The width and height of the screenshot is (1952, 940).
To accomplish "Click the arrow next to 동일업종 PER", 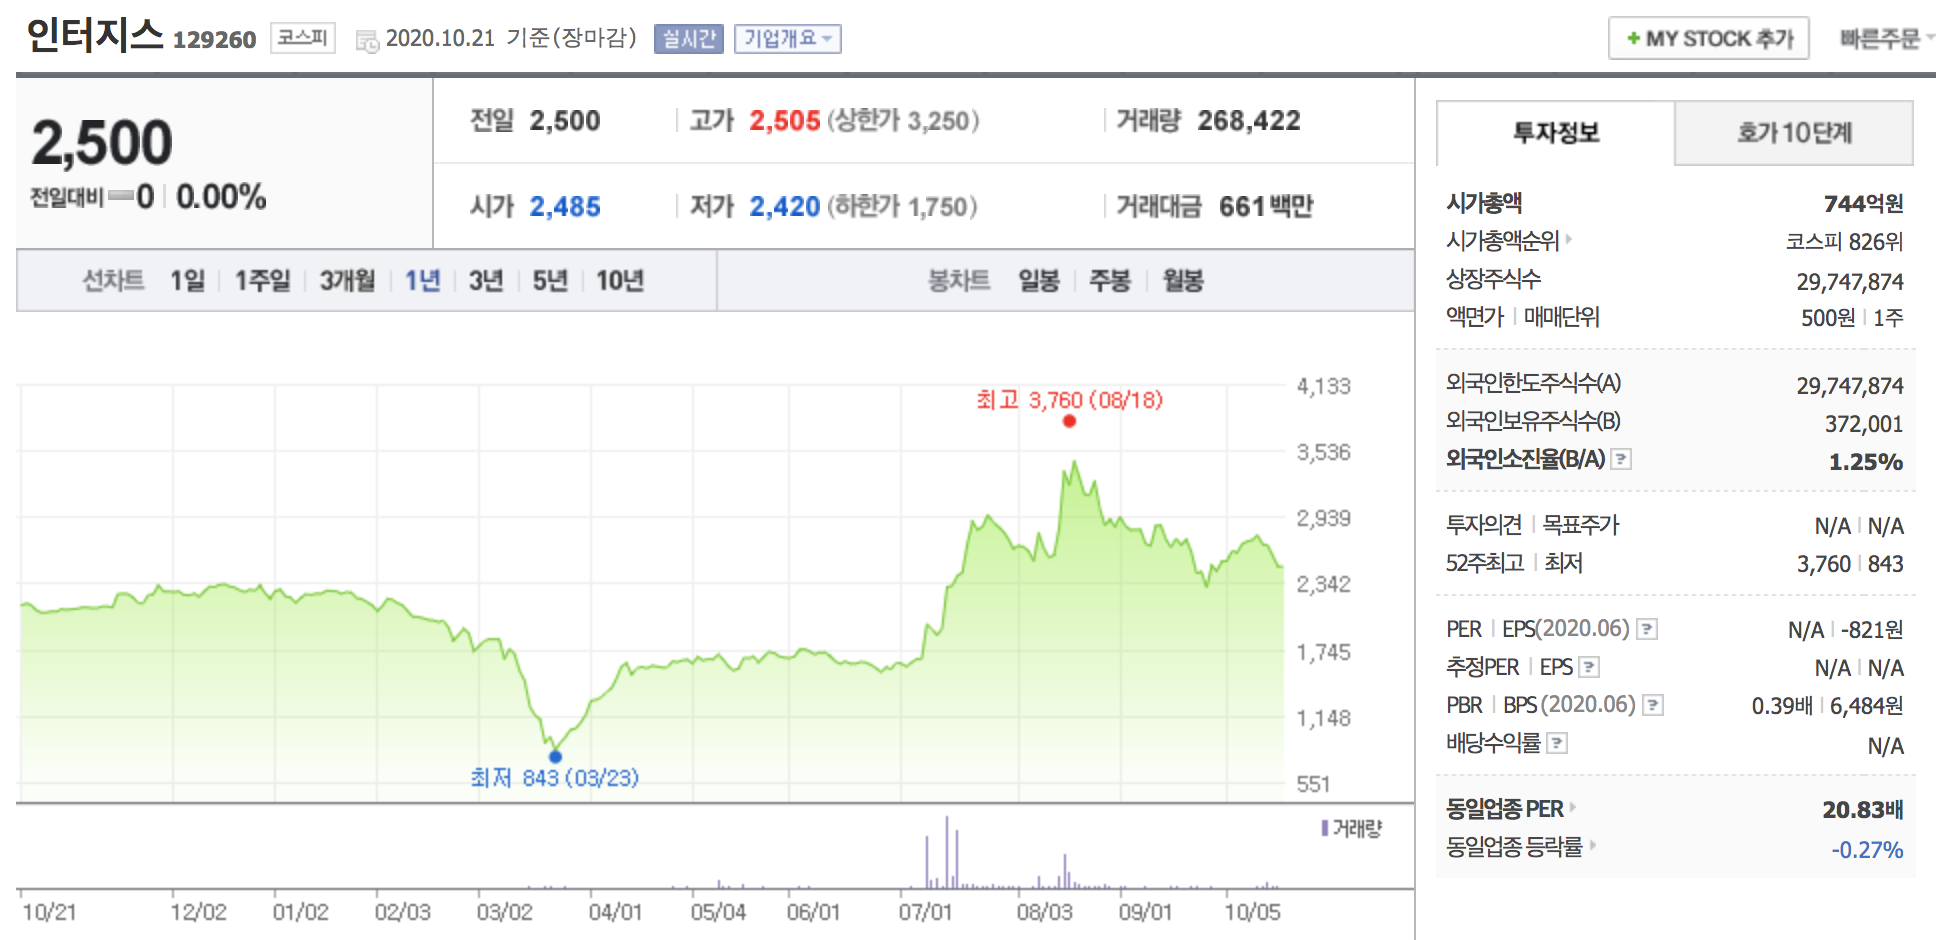I will (x=1573, y=807).
